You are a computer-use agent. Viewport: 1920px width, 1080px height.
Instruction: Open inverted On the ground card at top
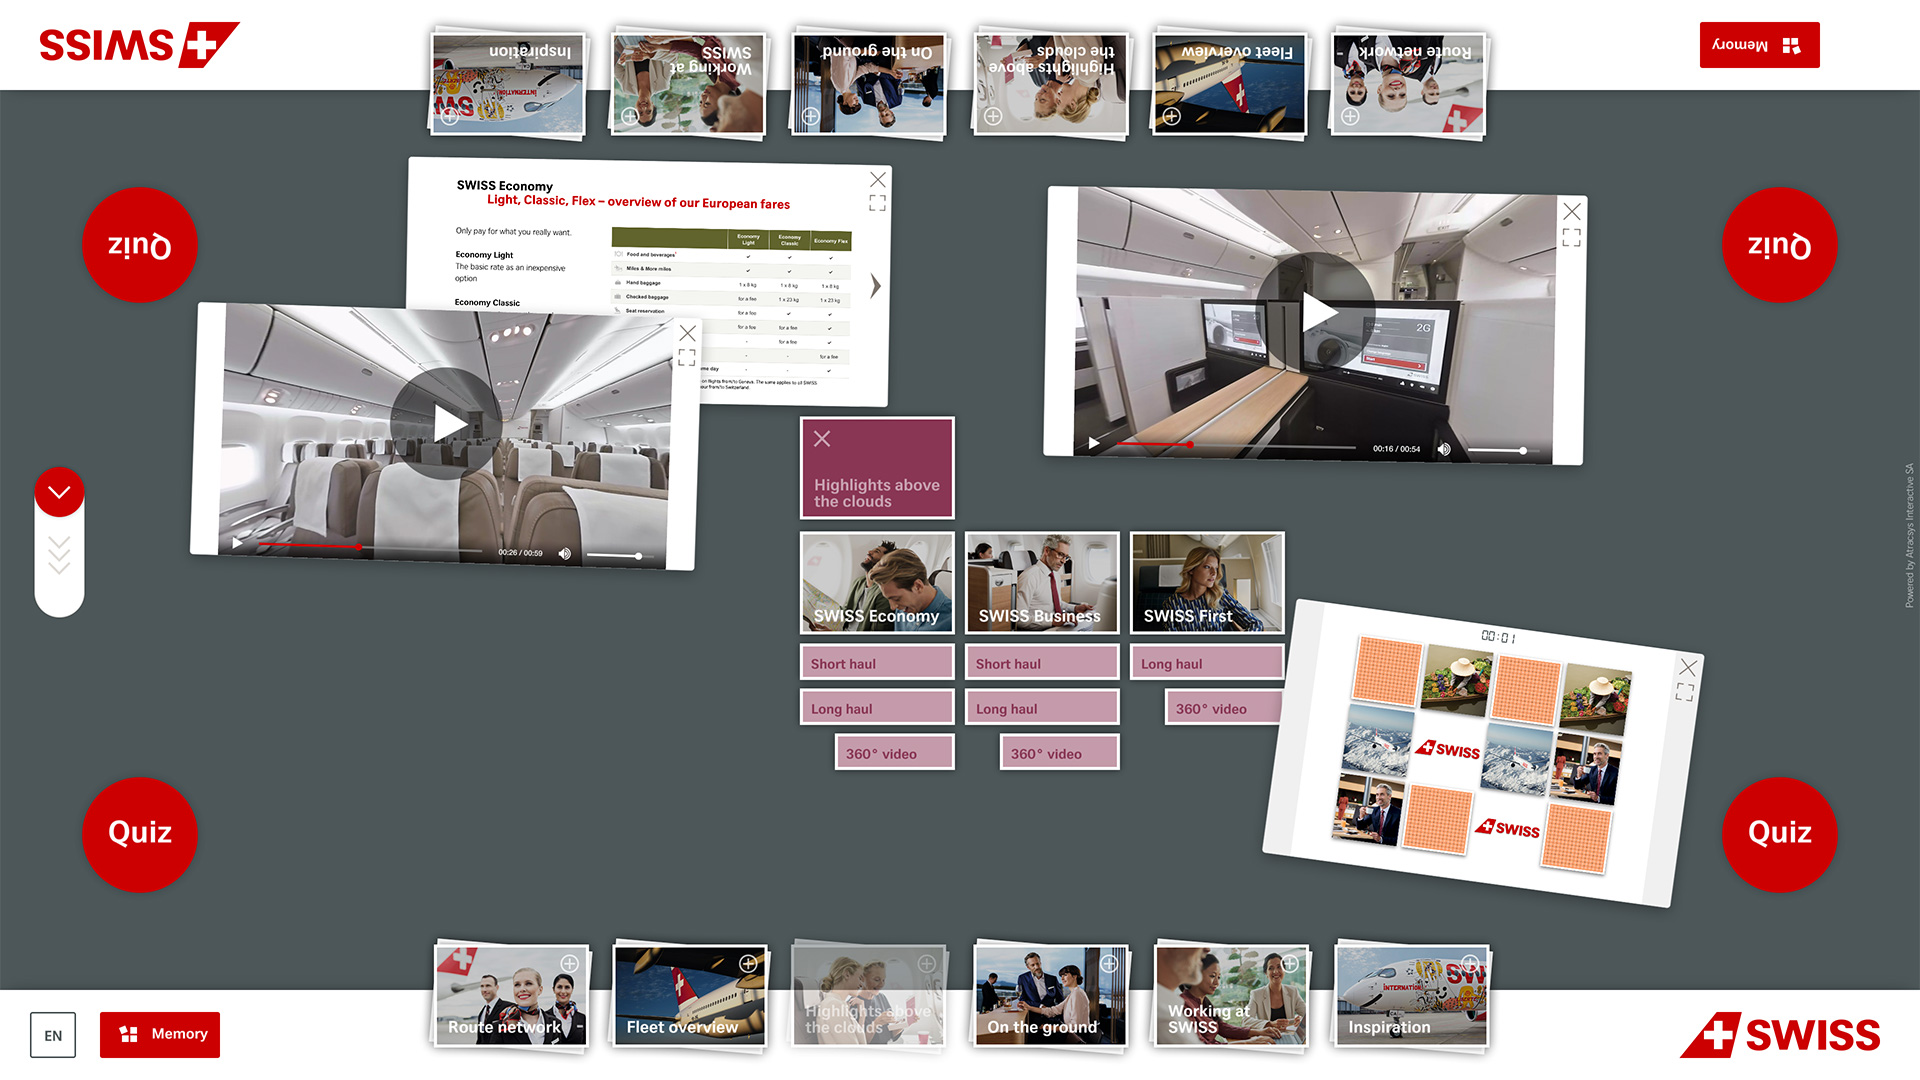[869, 84]
